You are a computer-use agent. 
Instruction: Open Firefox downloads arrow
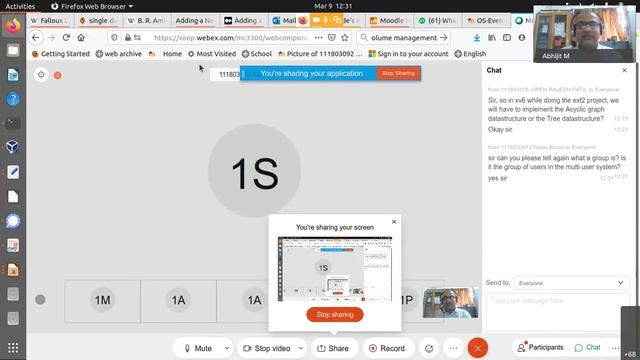pos(477,38)
